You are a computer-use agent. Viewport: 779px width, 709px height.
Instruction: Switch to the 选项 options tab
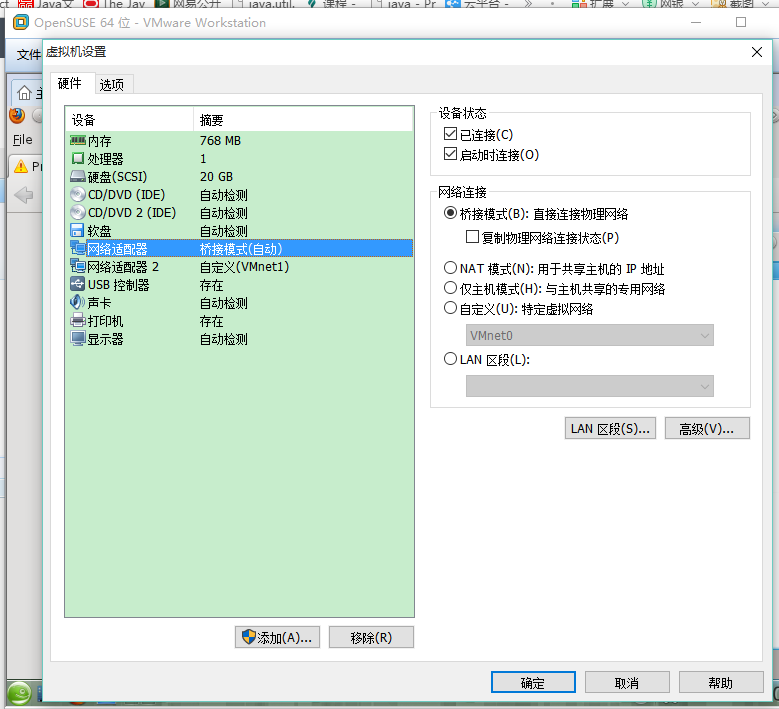tap(112, 85)
